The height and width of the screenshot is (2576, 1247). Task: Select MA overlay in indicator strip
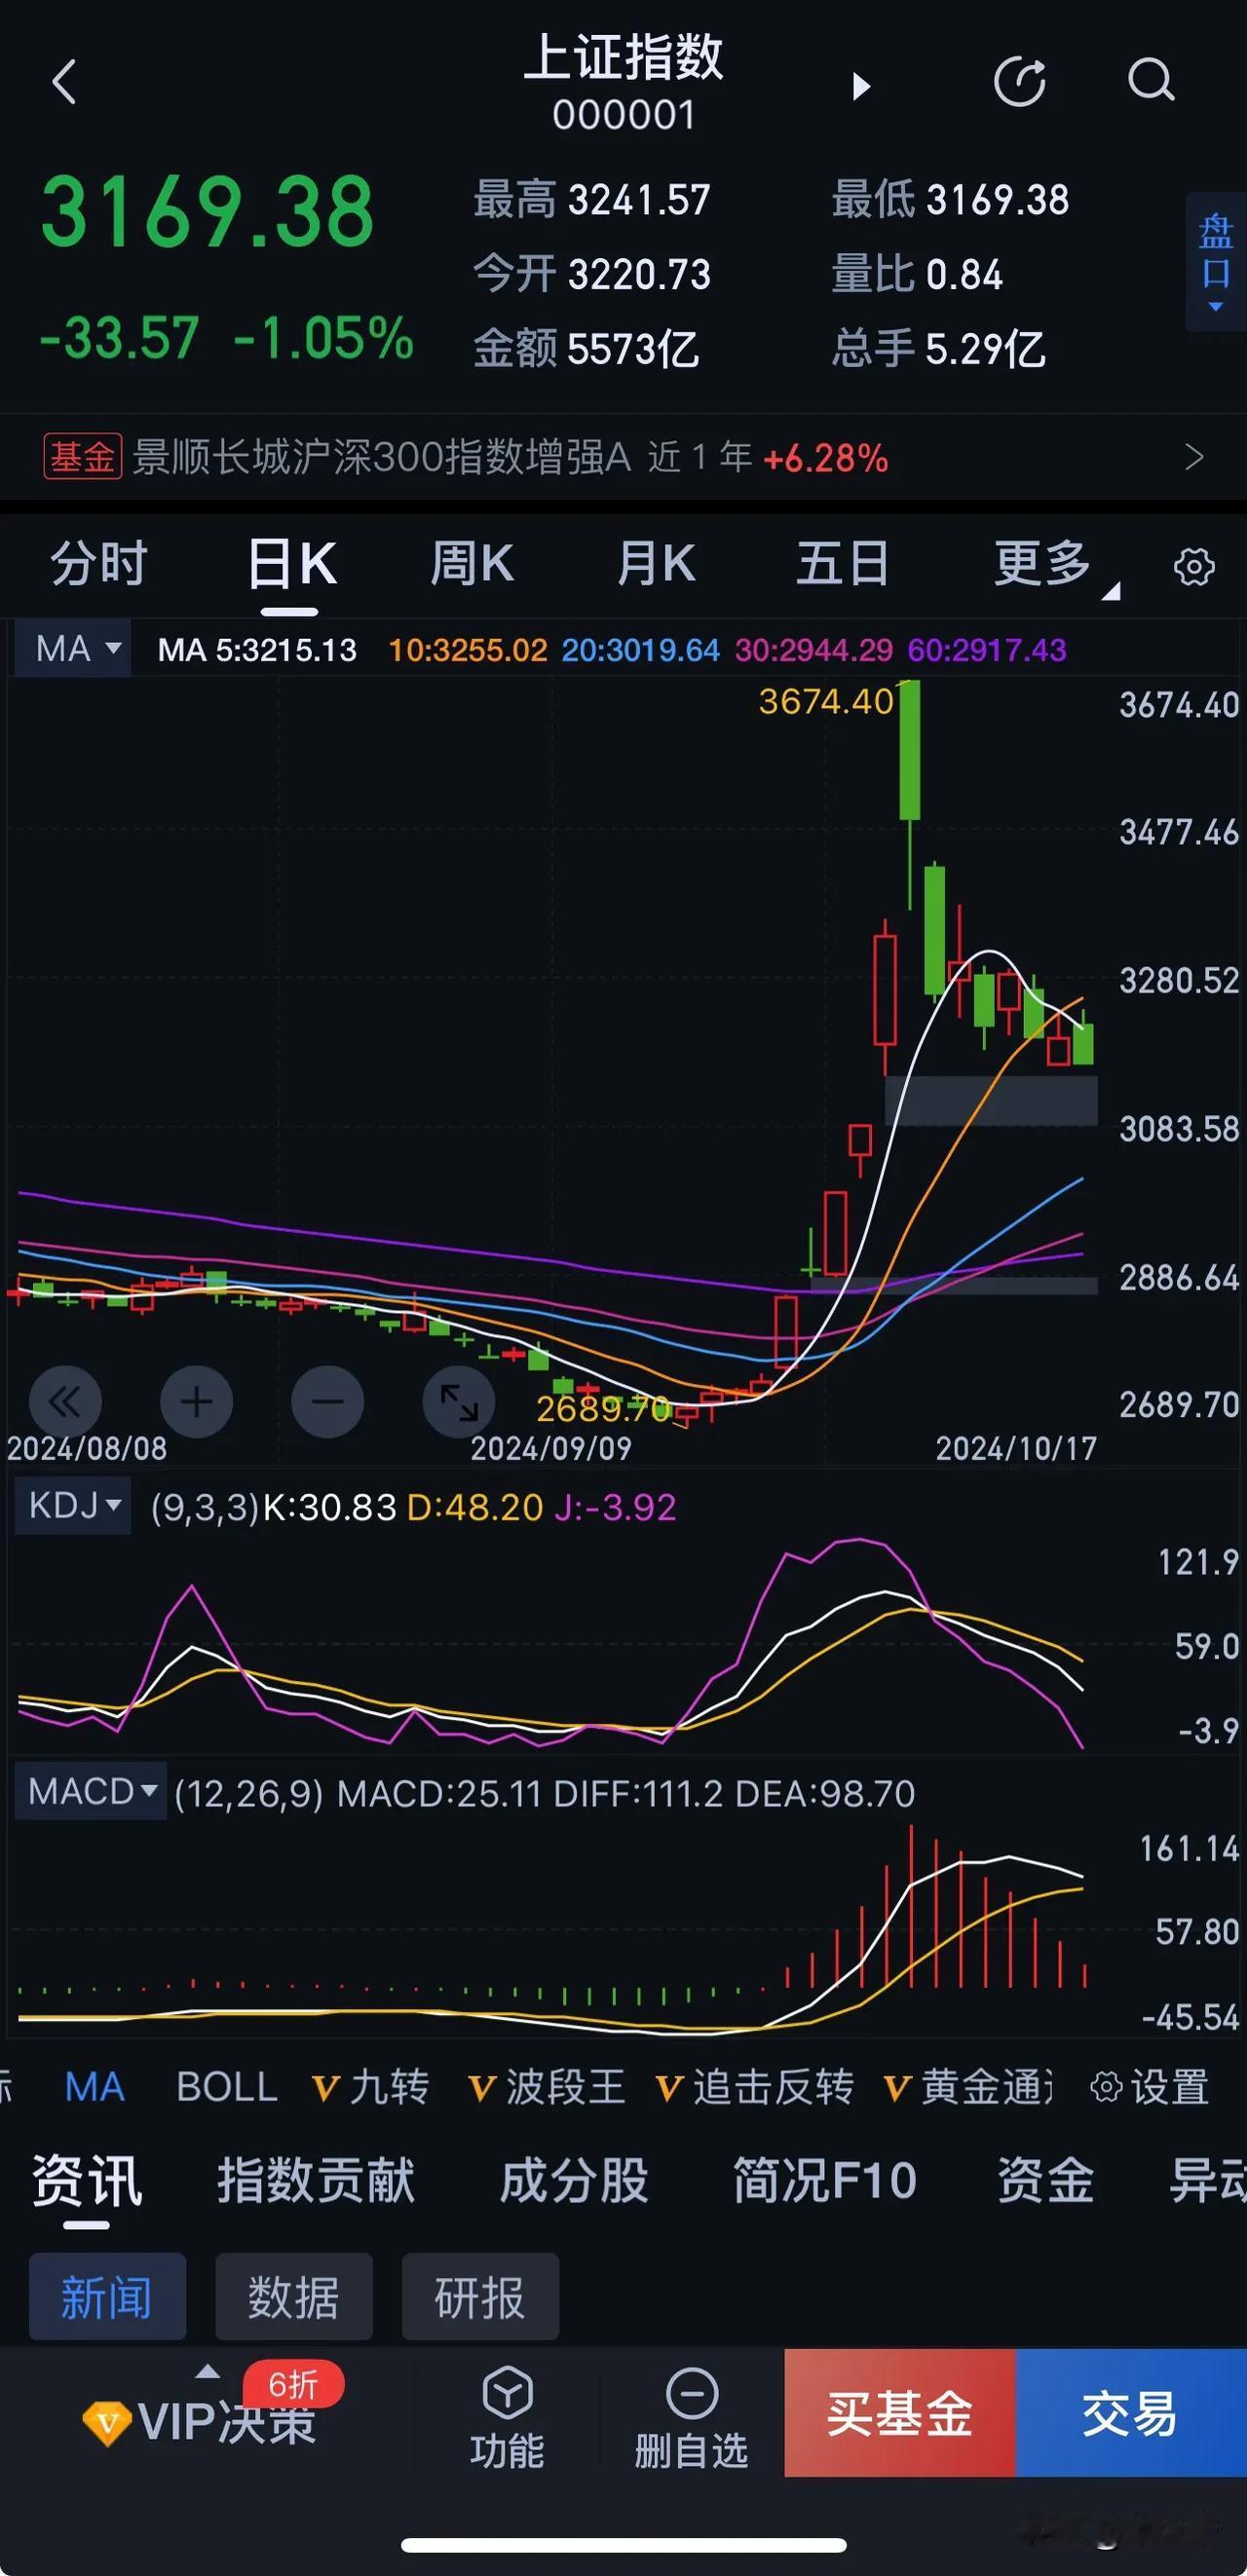(x=95, y=2088)
